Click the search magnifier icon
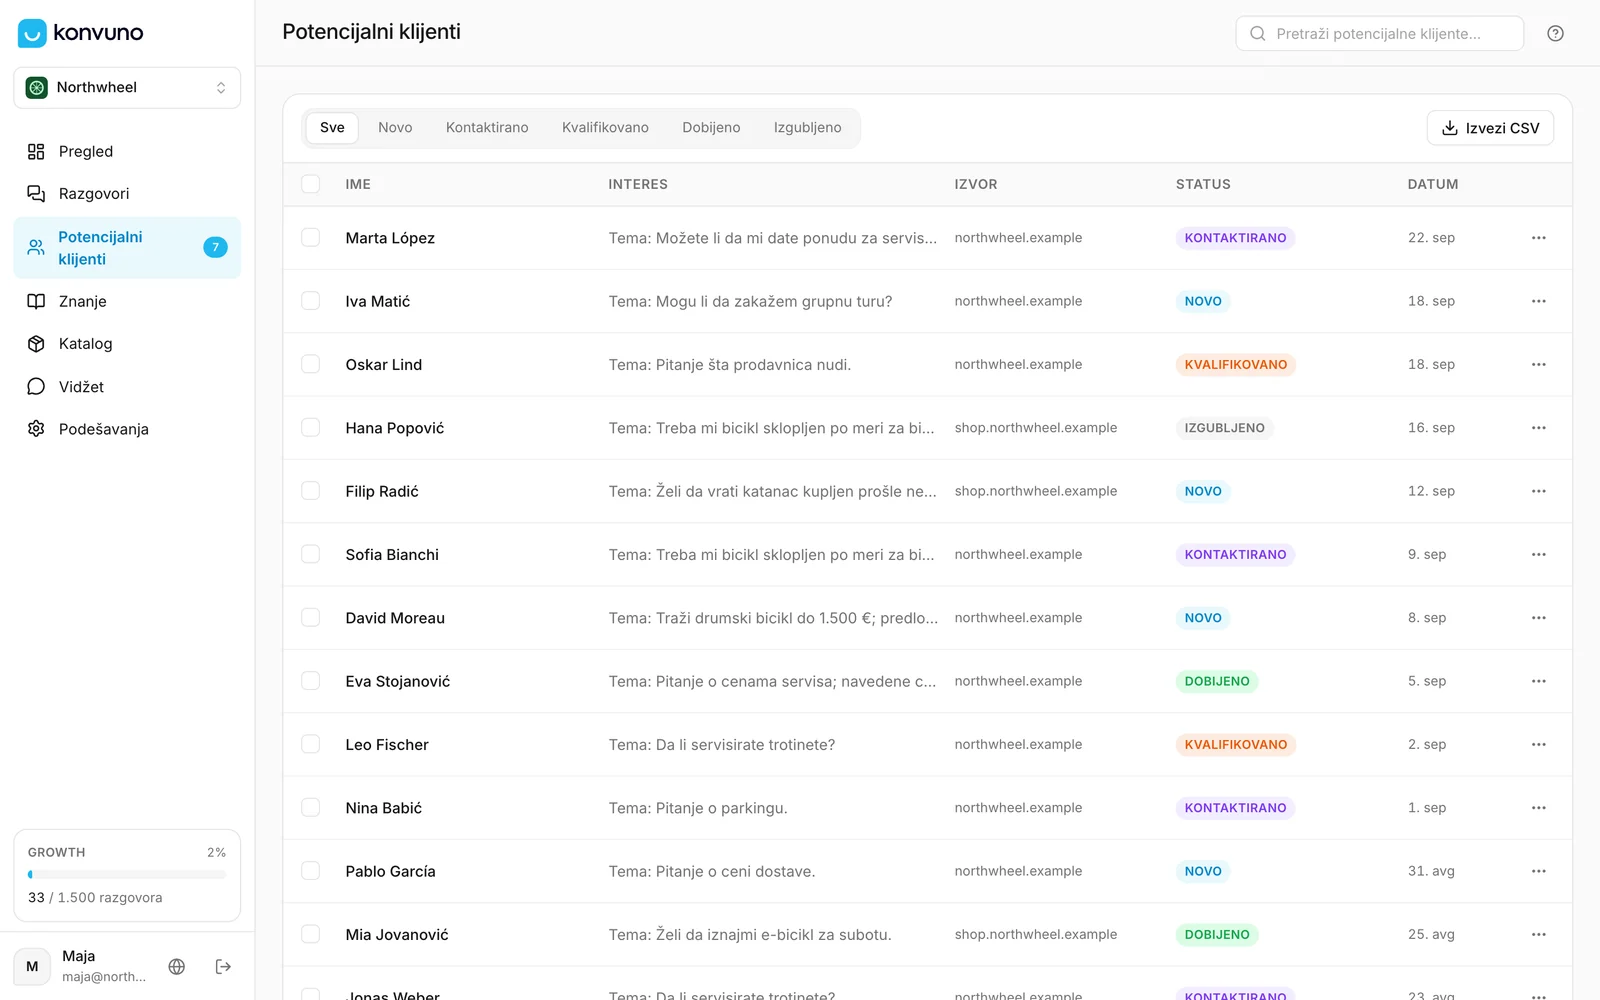1600x1000 pixels. point(1258,34)
